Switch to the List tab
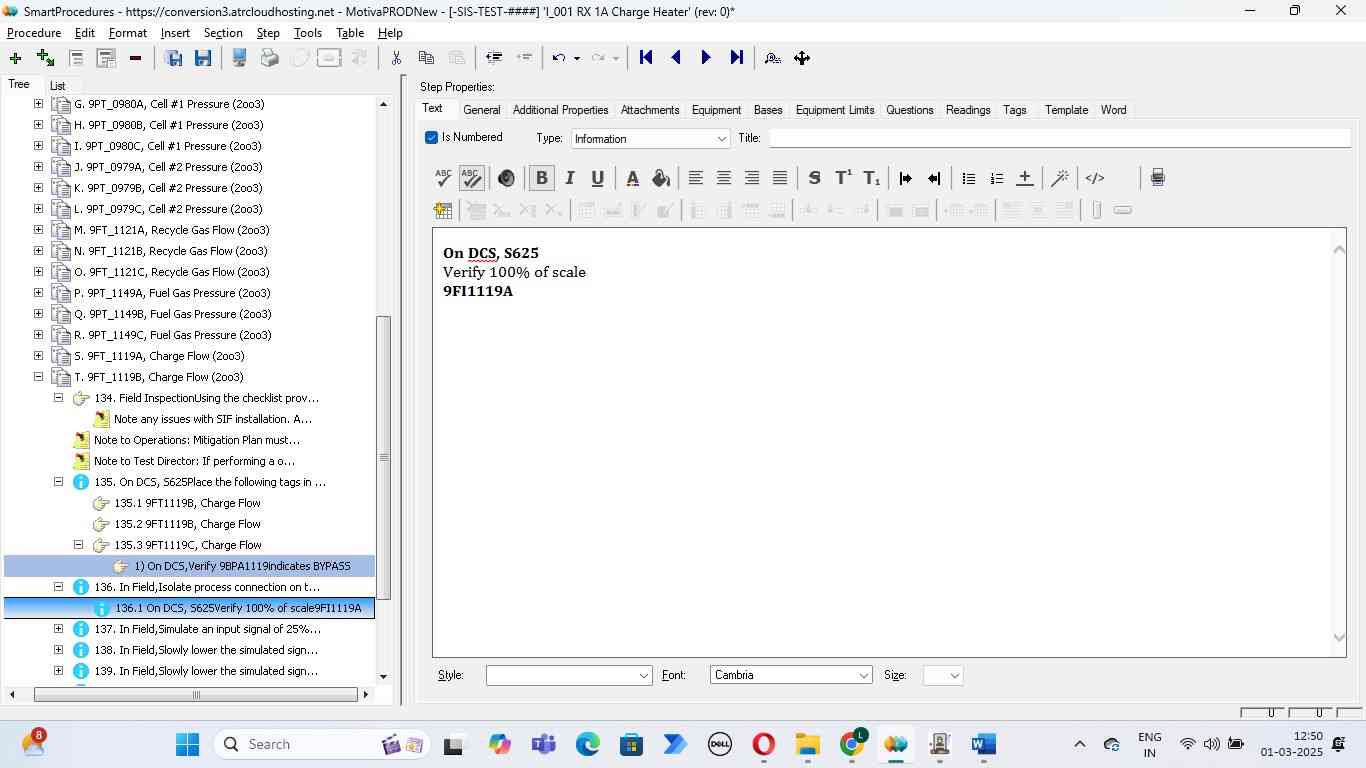 pos(58,86)
